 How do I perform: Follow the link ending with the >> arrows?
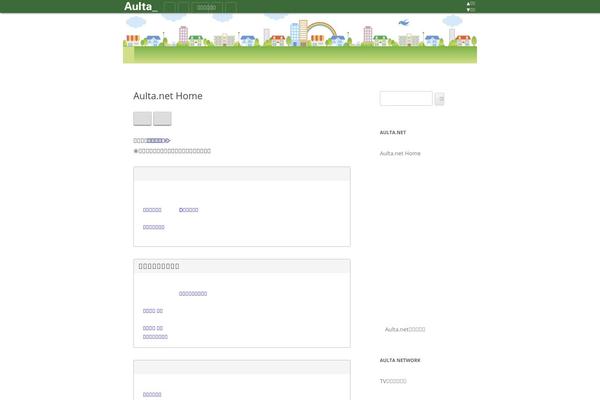tap(158, 140)
